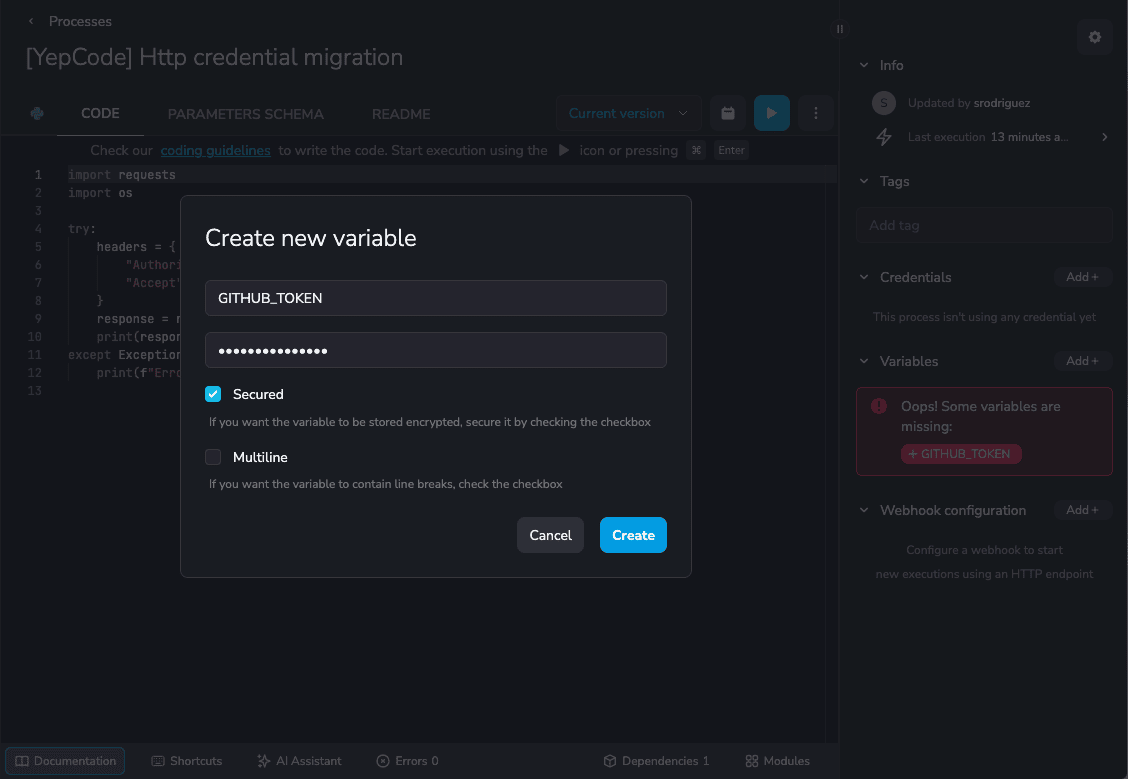Click the masked variable value field
1128x779 pixels.
point(436,350)
